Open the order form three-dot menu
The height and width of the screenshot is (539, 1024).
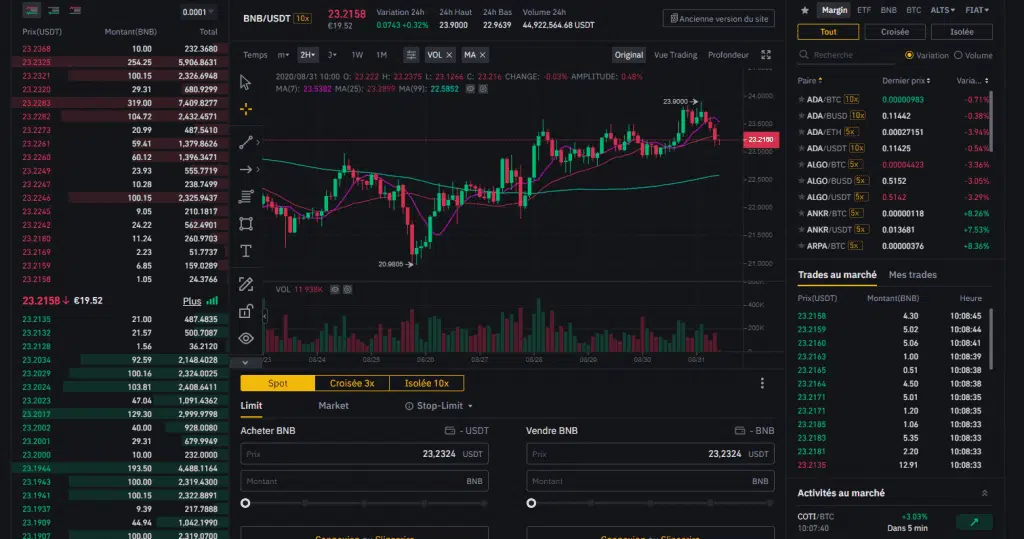(762, 384)
